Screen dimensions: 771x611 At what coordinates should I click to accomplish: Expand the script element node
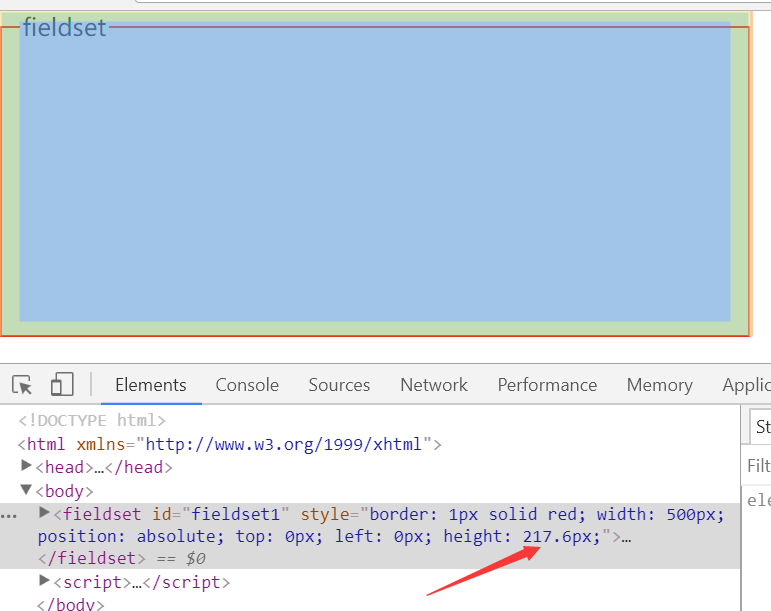(x=44, y=581)
